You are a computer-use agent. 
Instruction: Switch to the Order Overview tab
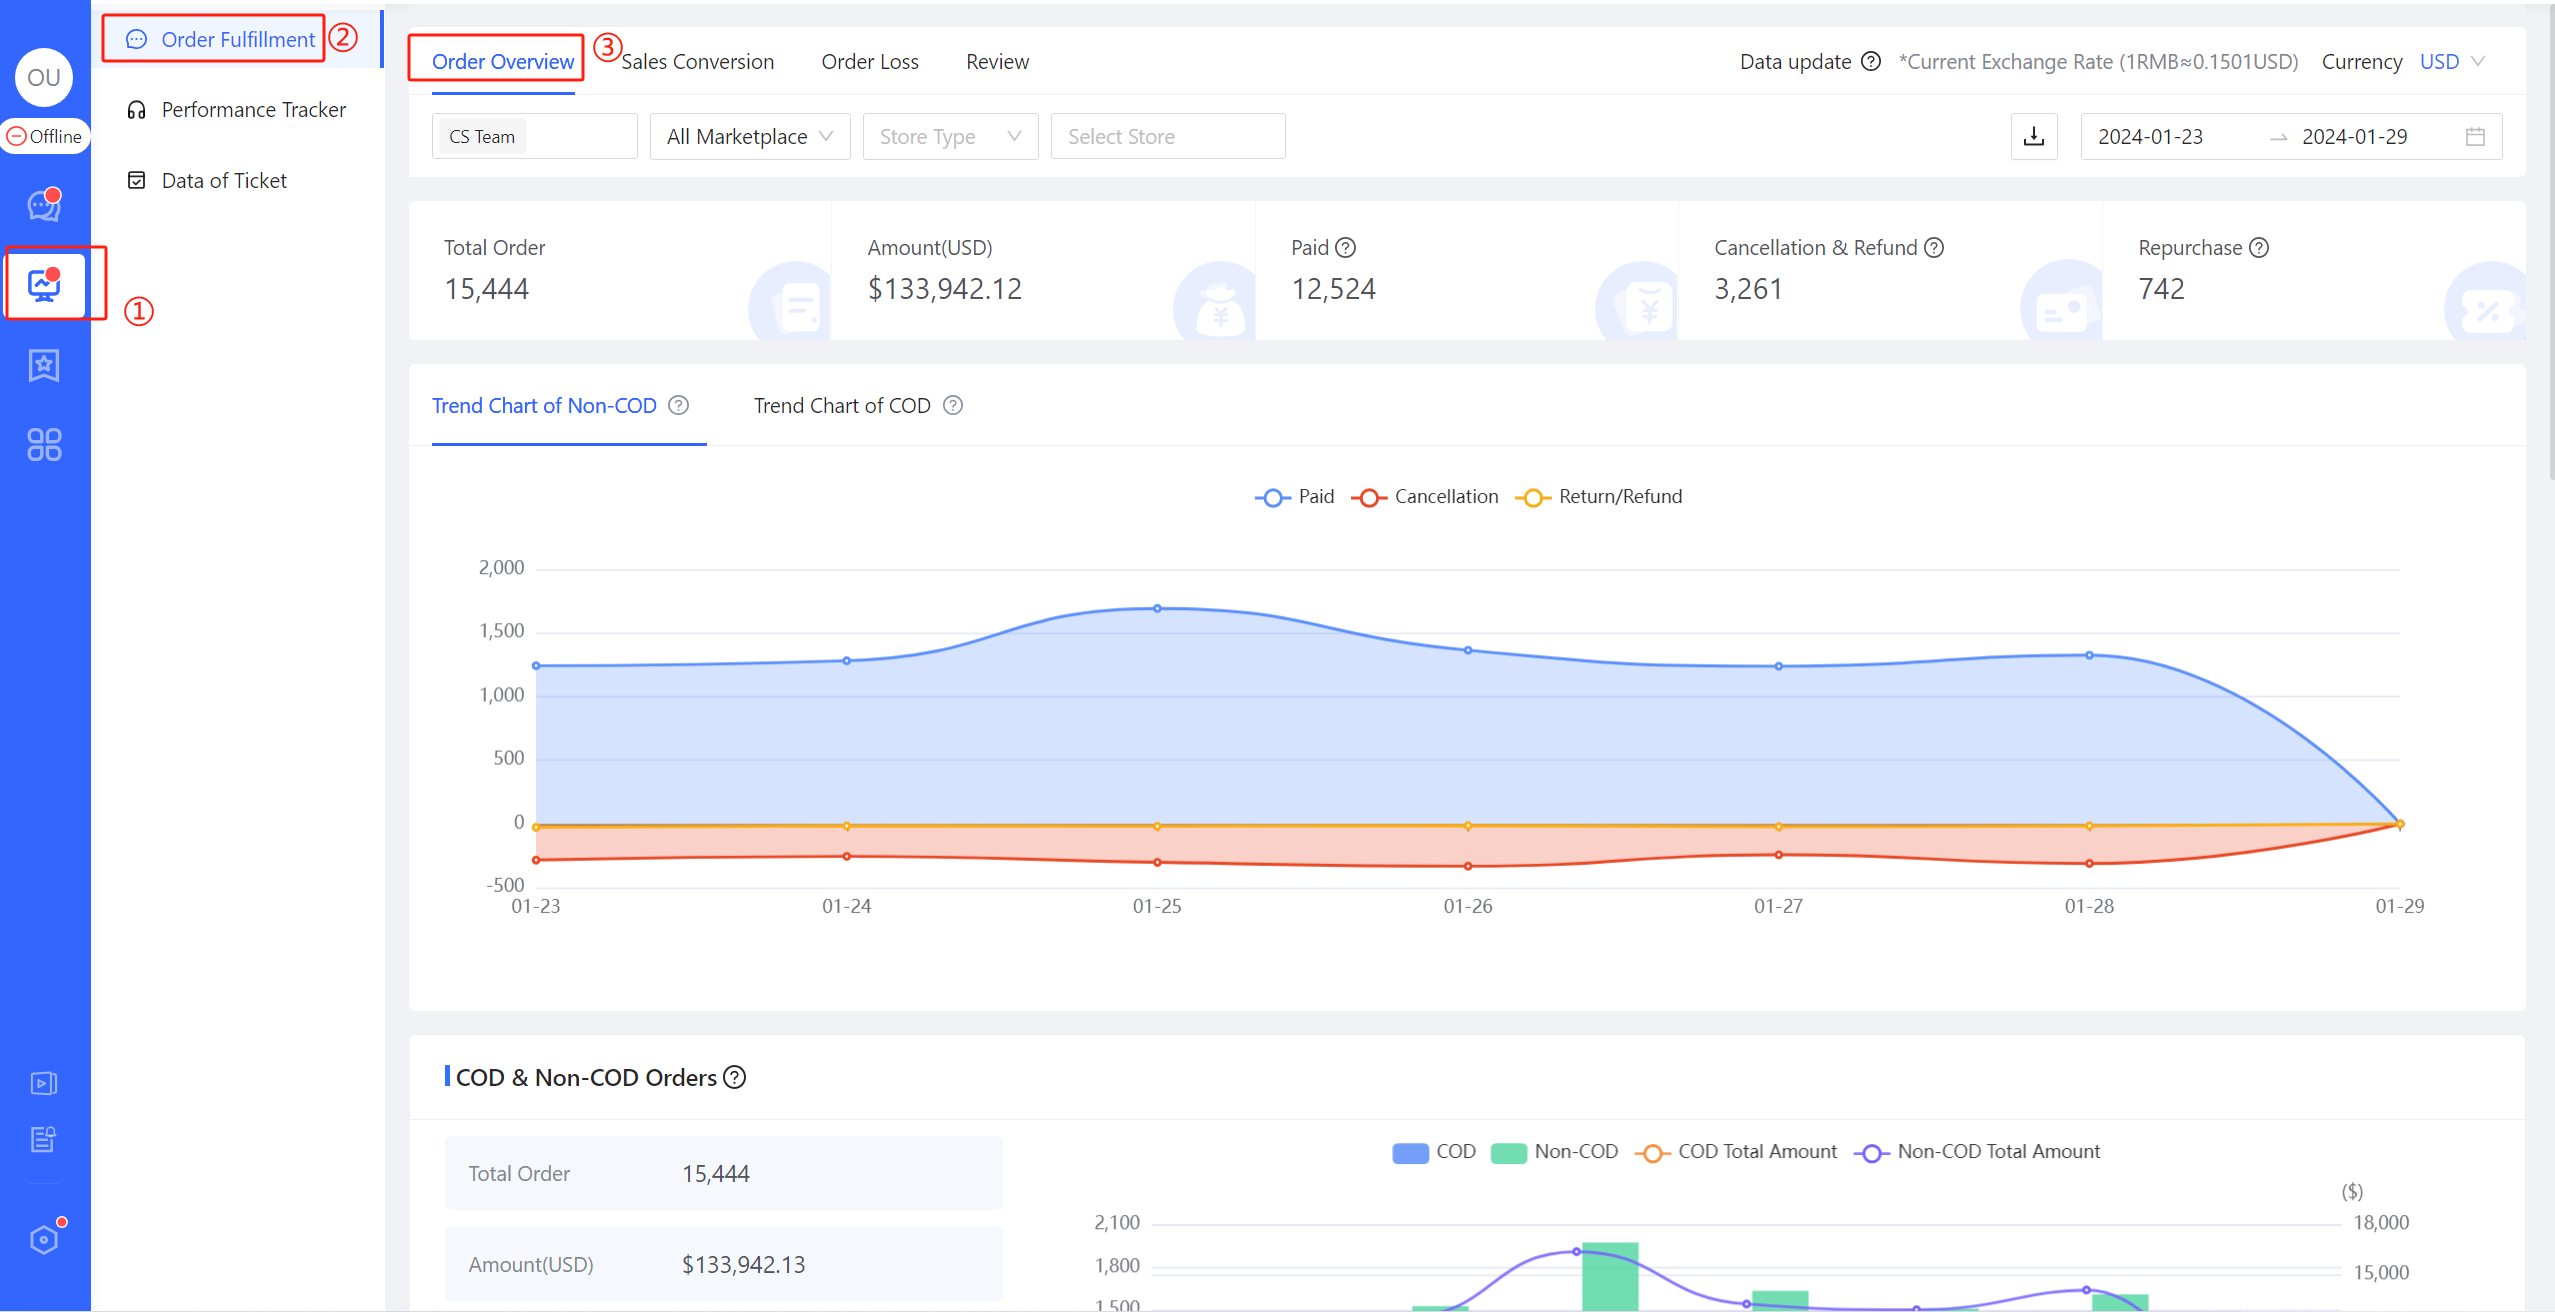(502, 62)
